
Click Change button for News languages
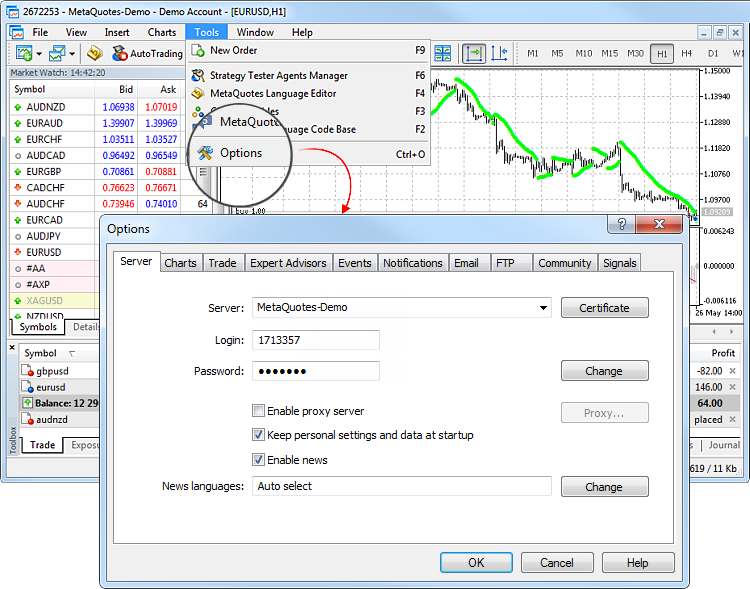click(605, 487)
